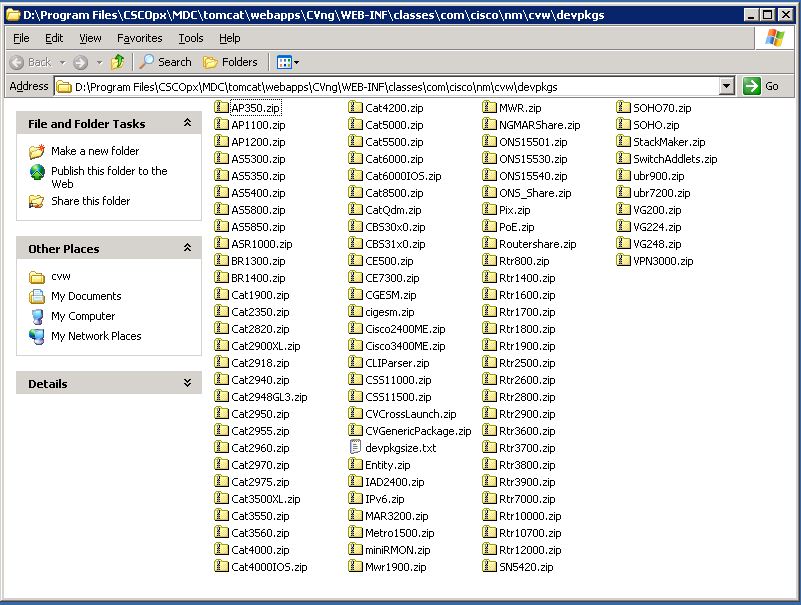Open My Documents link
The width and height of the screenshot is (801, 605).
pos(86,296)
